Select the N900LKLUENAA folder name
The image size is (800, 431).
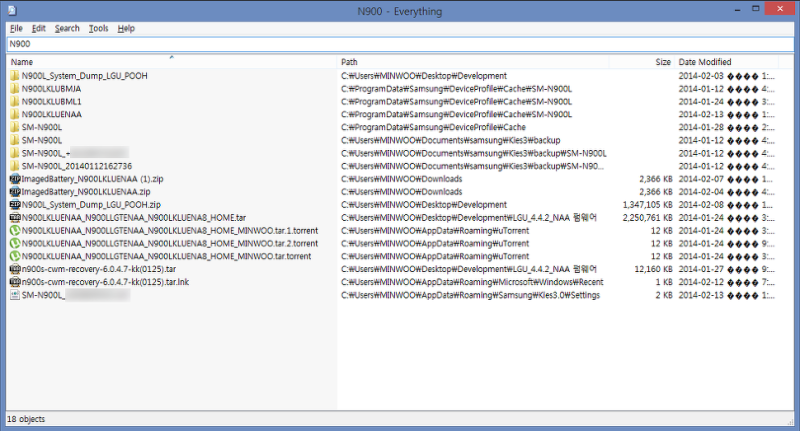52,115
